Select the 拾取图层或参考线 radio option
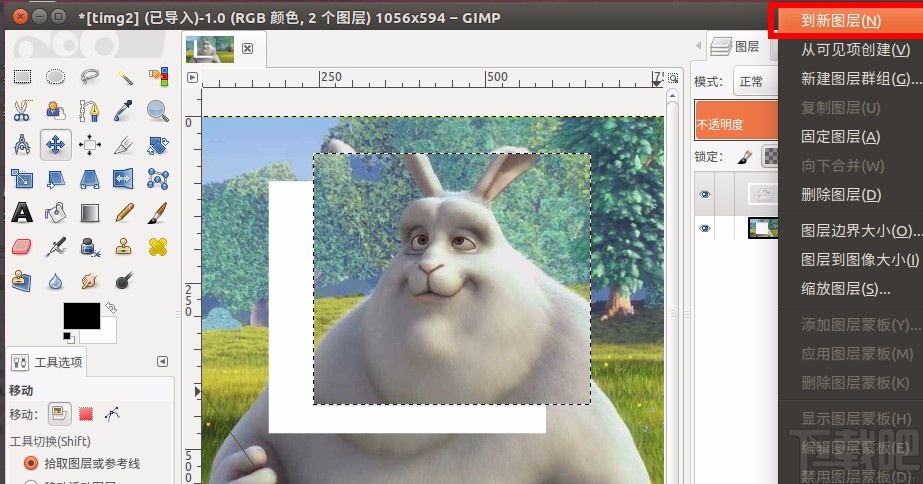 (x=30, y=463)
